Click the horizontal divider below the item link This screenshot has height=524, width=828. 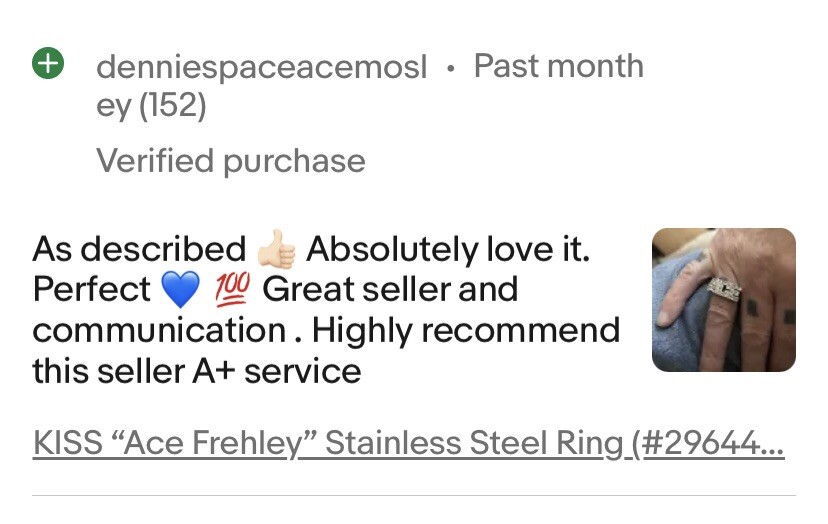(414, 496)
